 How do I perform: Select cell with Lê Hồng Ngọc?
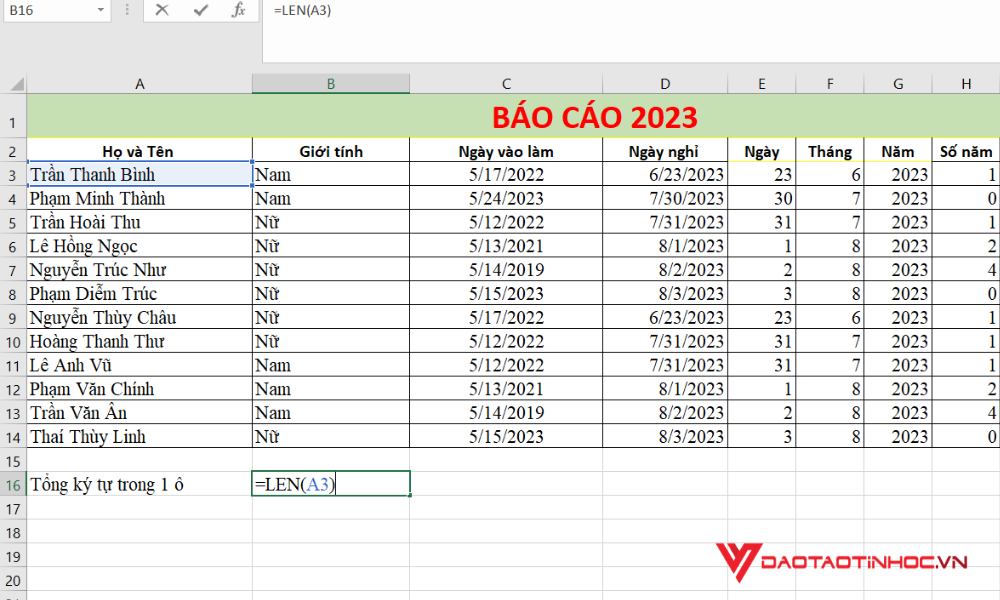[140, 245]
